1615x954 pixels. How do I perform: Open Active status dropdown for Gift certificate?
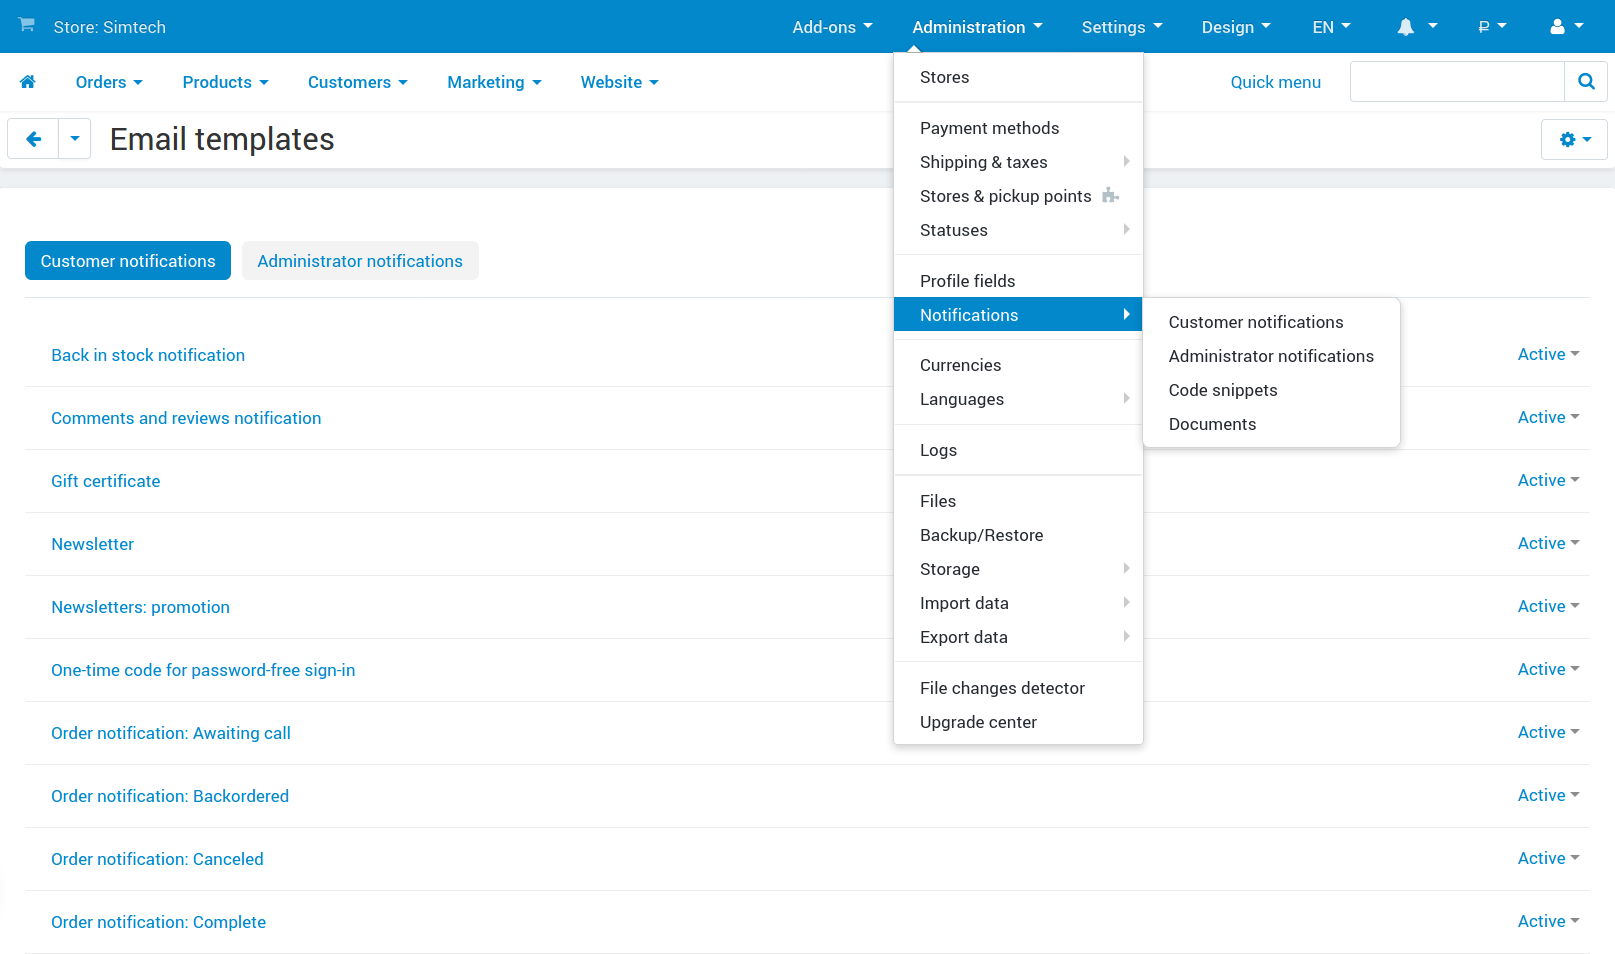[x=1548, y=481]
